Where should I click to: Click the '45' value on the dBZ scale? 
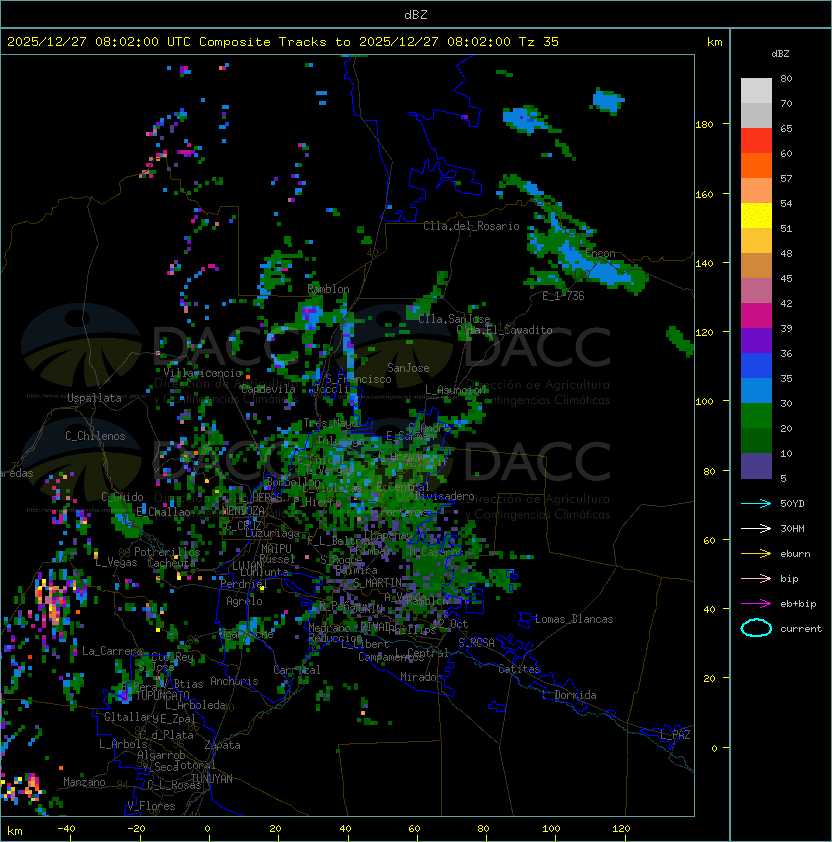click(786, 278)
